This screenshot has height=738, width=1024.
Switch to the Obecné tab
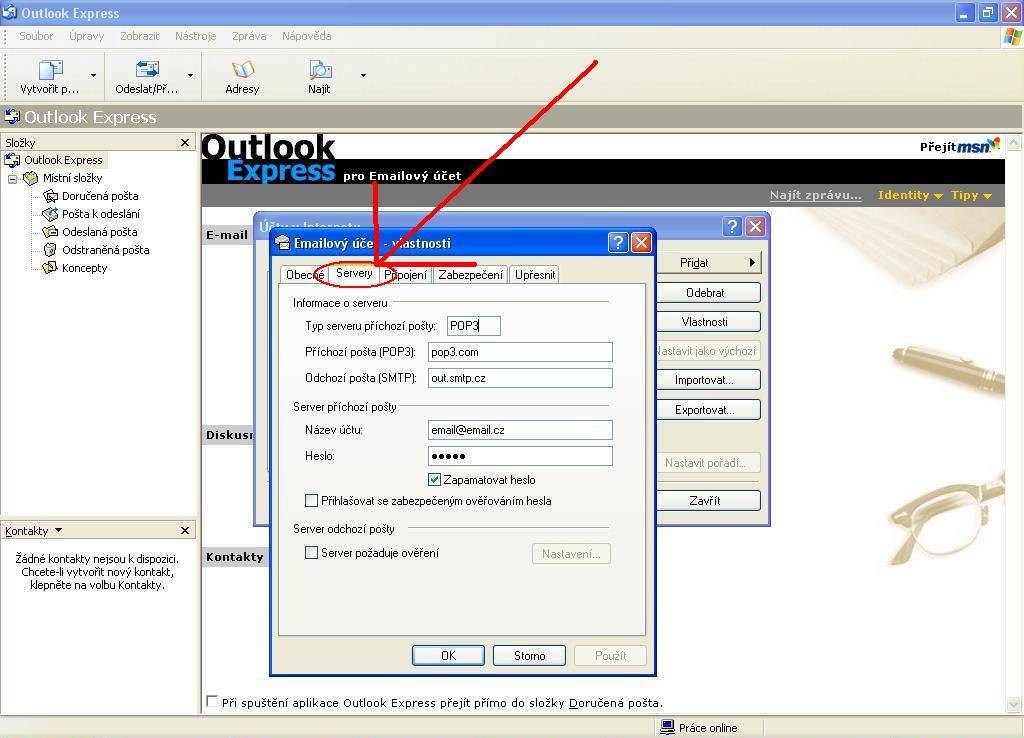point(304,275)
